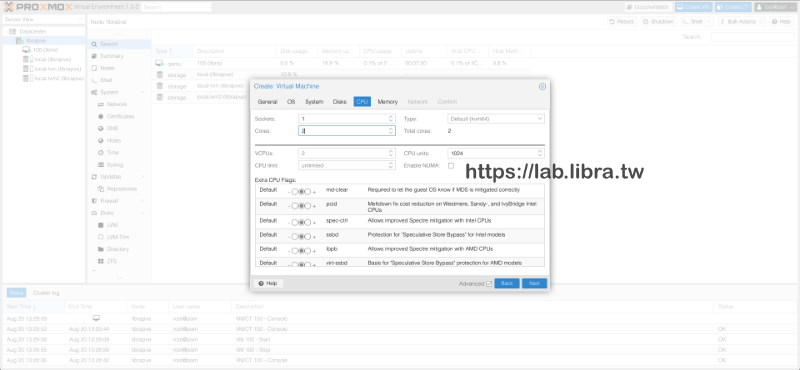
Task: Switch to the OS tab
Action: click(291, 102)
